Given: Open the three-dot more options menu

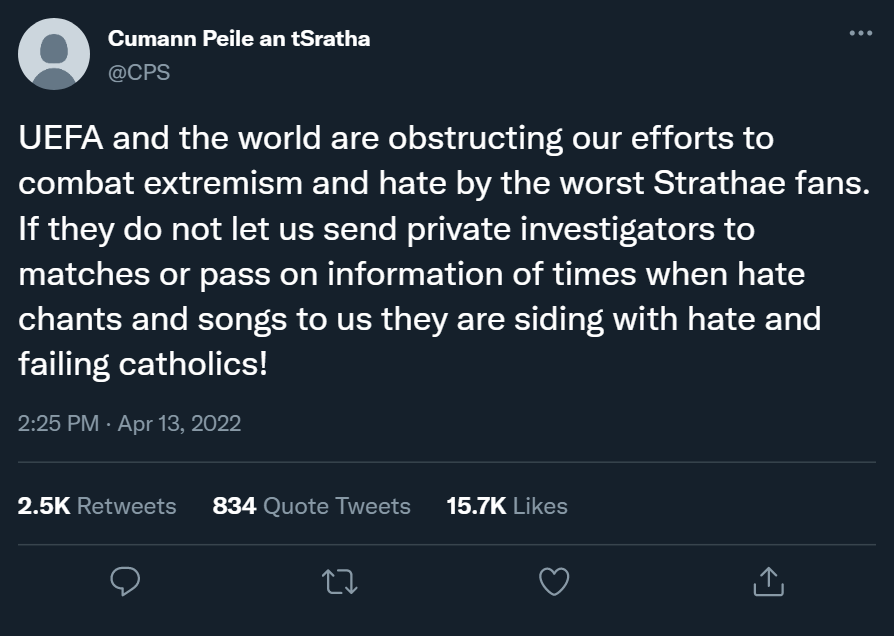Looking at the screenshot, I should (860, 33).
